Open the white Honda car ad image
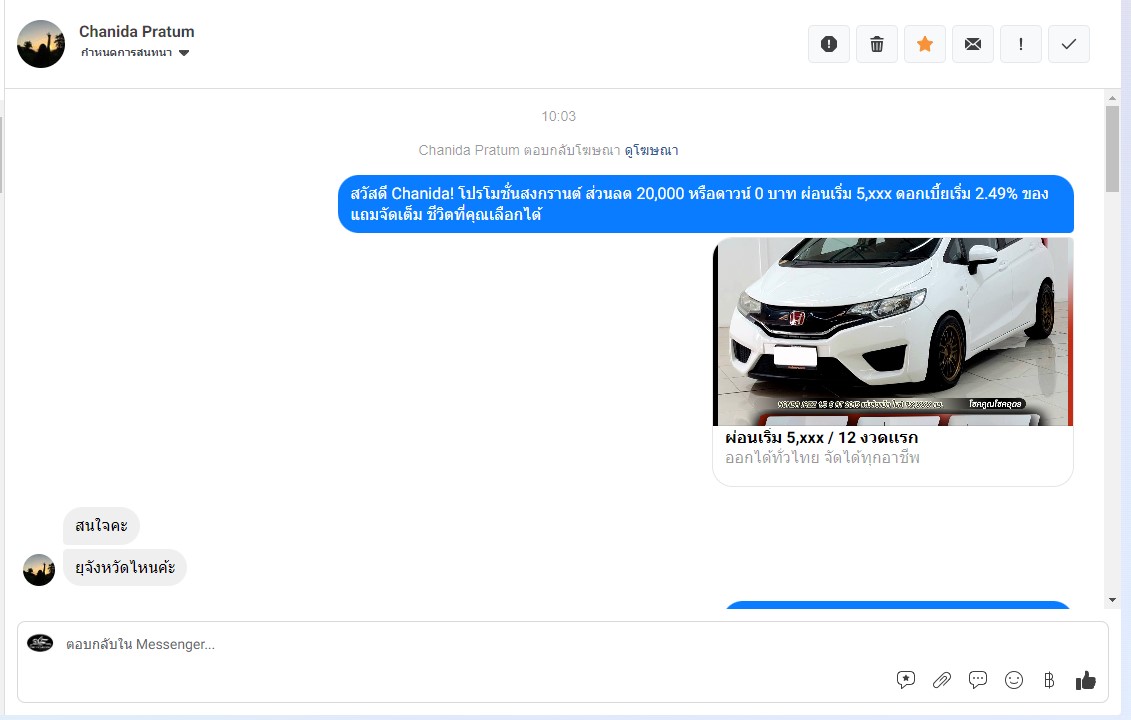Viewport: 1131px width, 720px height. (x=892, y=331)
